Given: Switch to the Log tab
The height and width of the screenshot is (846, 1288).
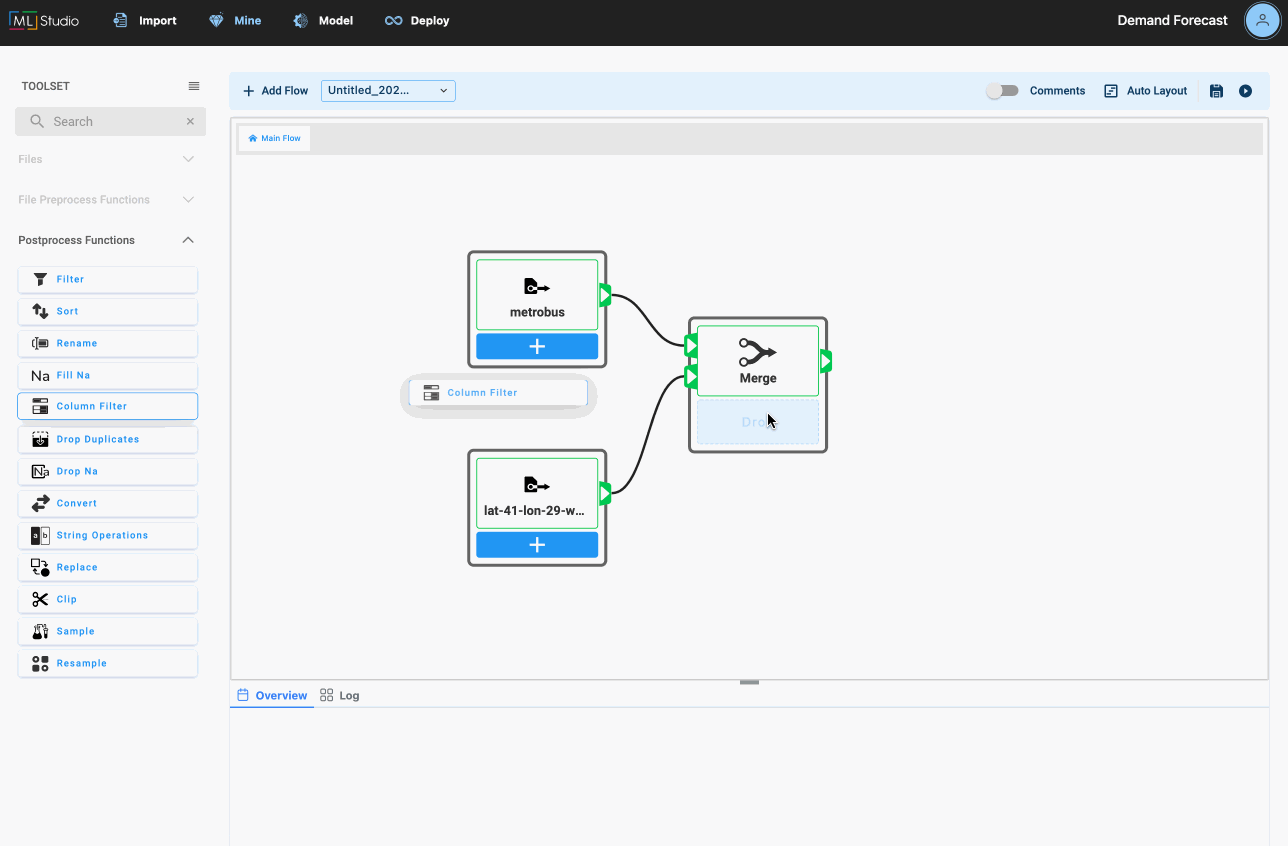Looking at the screenshot, I should pos(340,695).
